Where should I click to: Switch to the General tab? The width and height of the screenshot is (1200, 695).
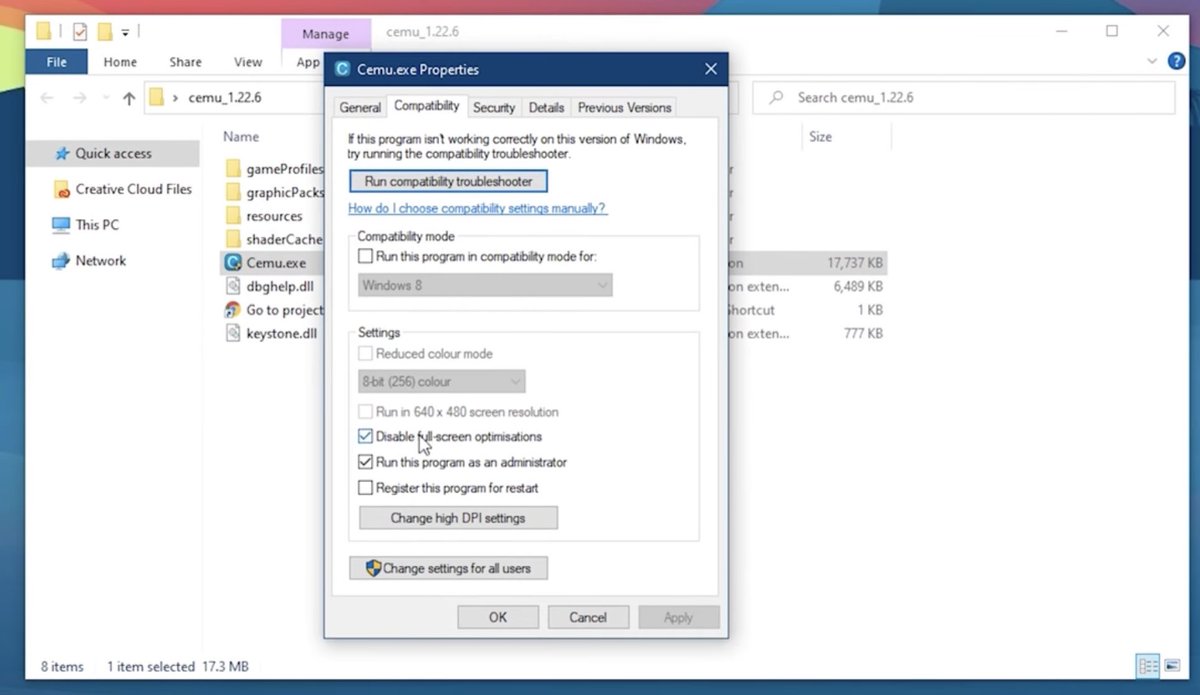pyautogui.click(x=360, y=108)
